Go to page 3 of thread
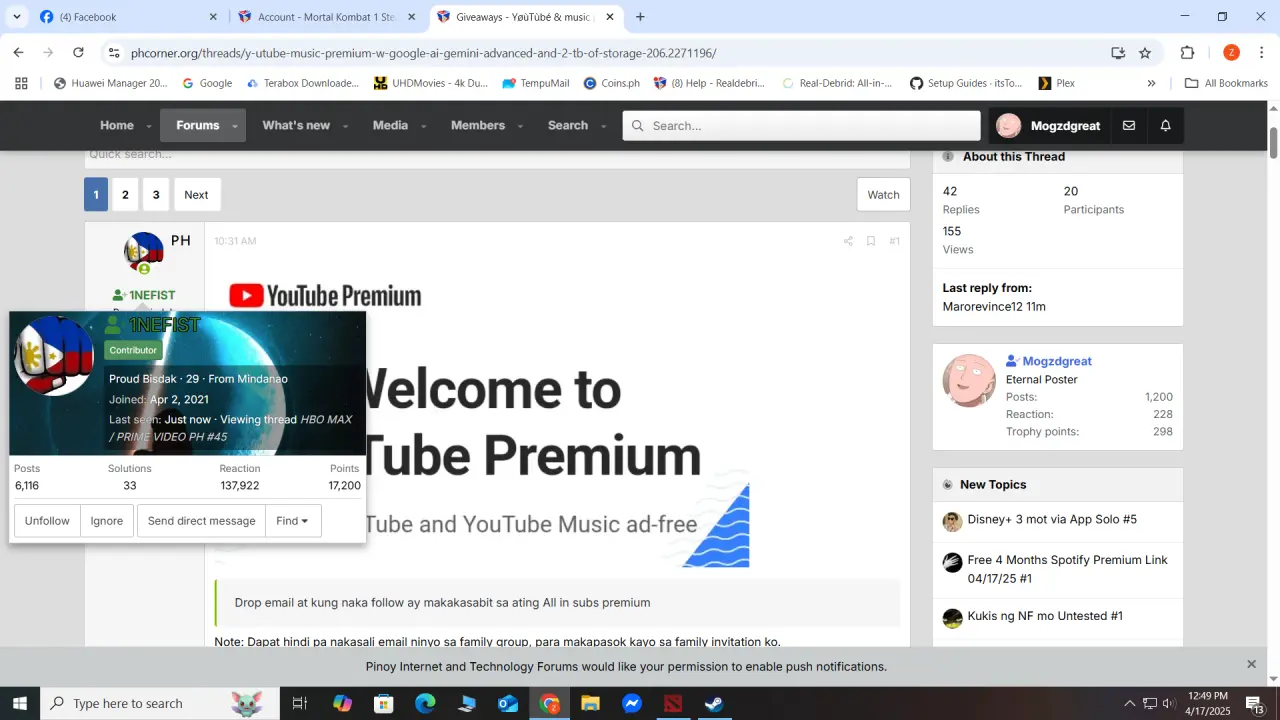 point(156,195)
